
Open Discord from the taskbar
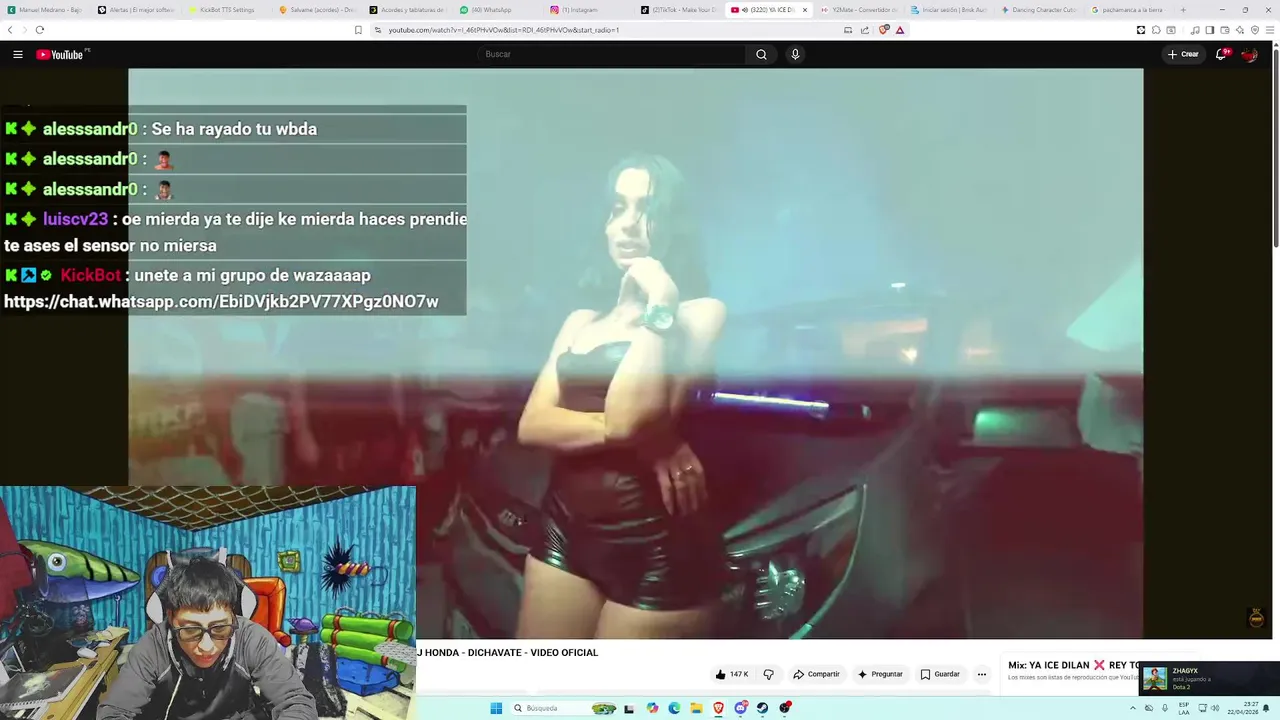tap(740, 708)
